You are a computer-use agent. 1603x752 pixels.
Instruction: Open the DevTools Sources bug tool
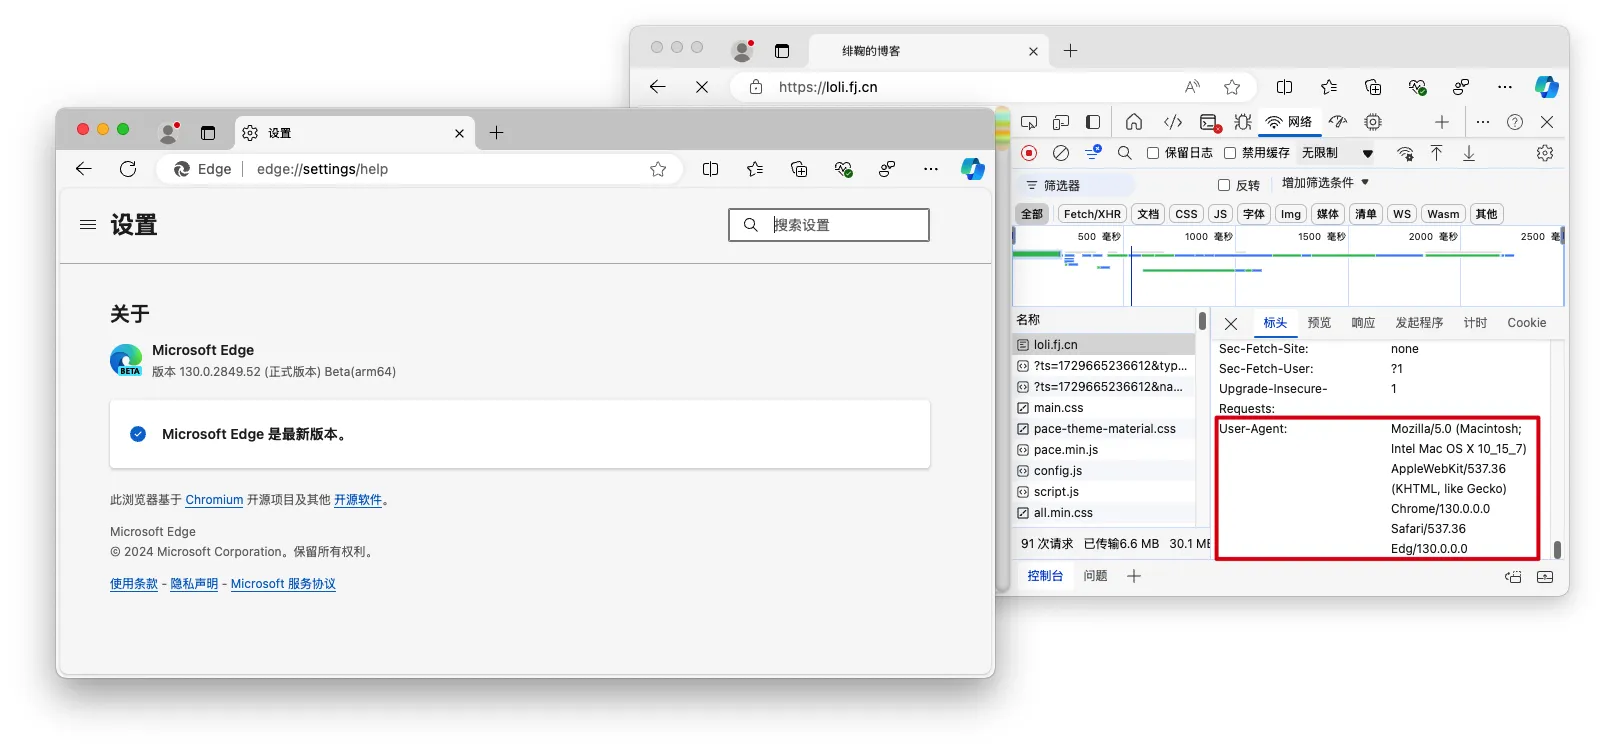point(1243,122)
